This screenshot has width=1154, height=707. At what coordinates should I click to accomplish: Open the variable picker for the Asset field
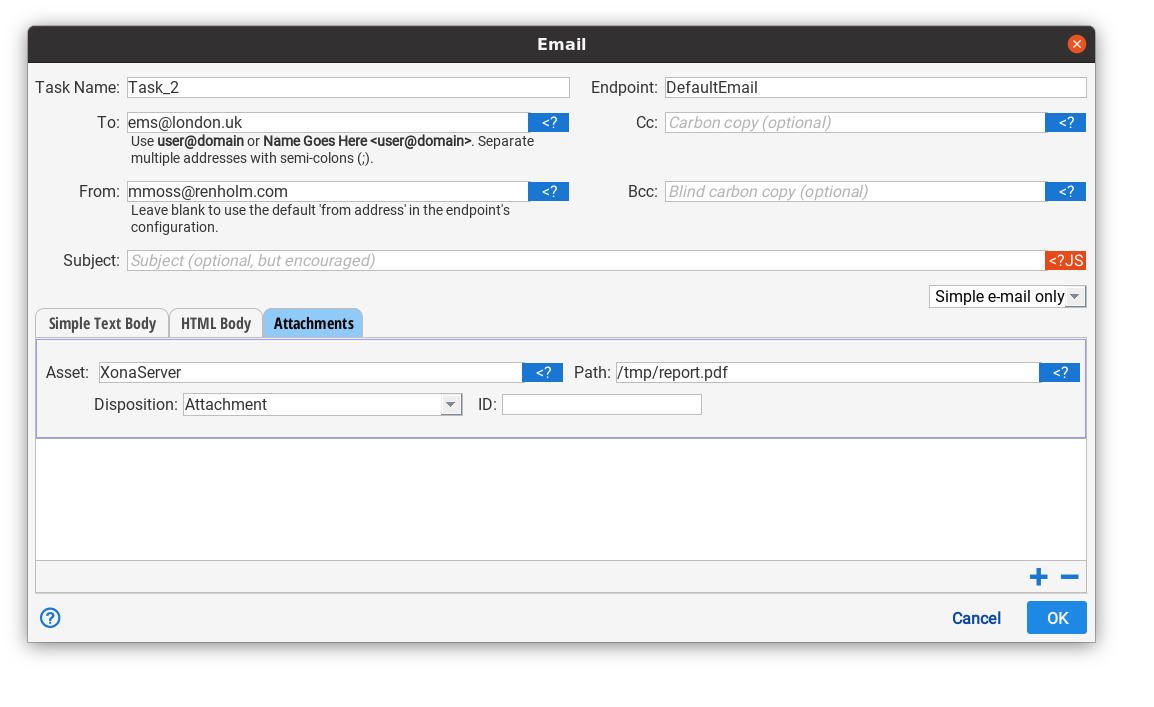542,372
